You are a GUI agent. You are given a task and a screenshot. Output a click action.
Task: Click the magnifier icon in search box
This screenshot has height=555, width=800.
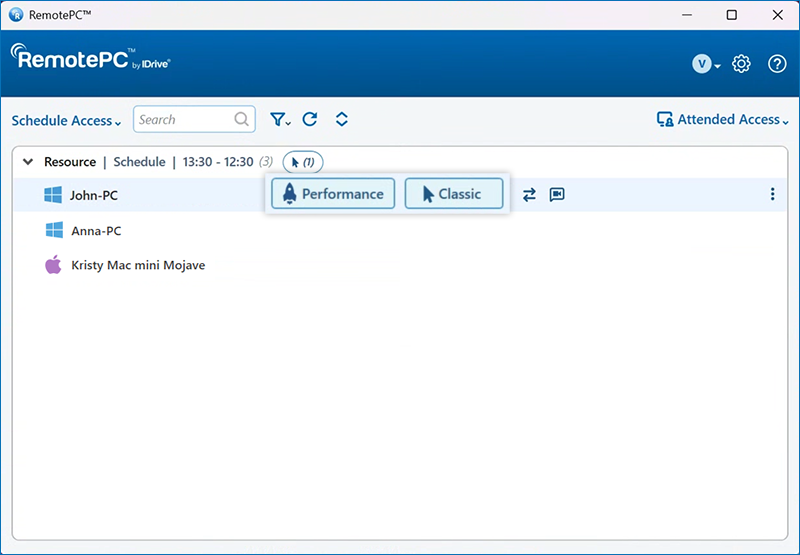(242, 120)
